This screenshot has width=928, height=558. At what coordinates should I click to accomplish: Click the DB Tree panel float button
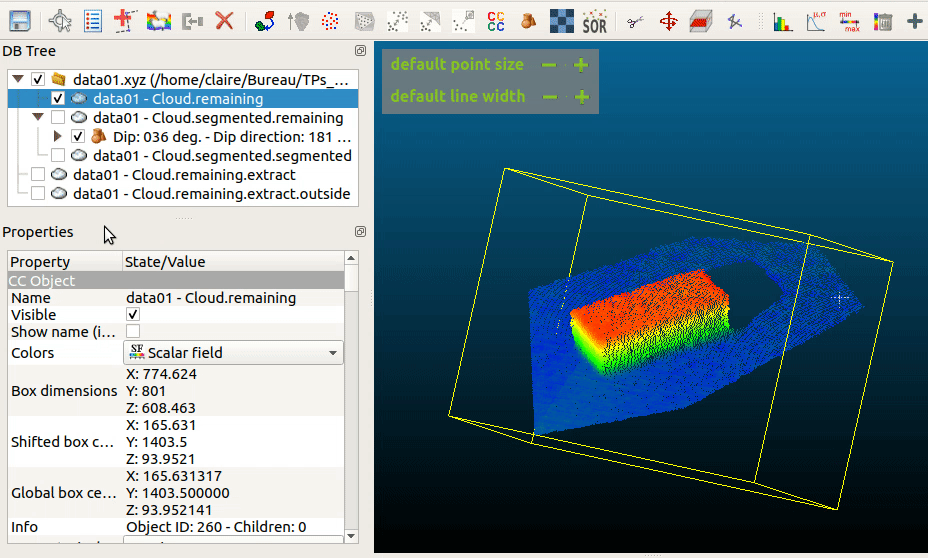click(x=360, y=51)
